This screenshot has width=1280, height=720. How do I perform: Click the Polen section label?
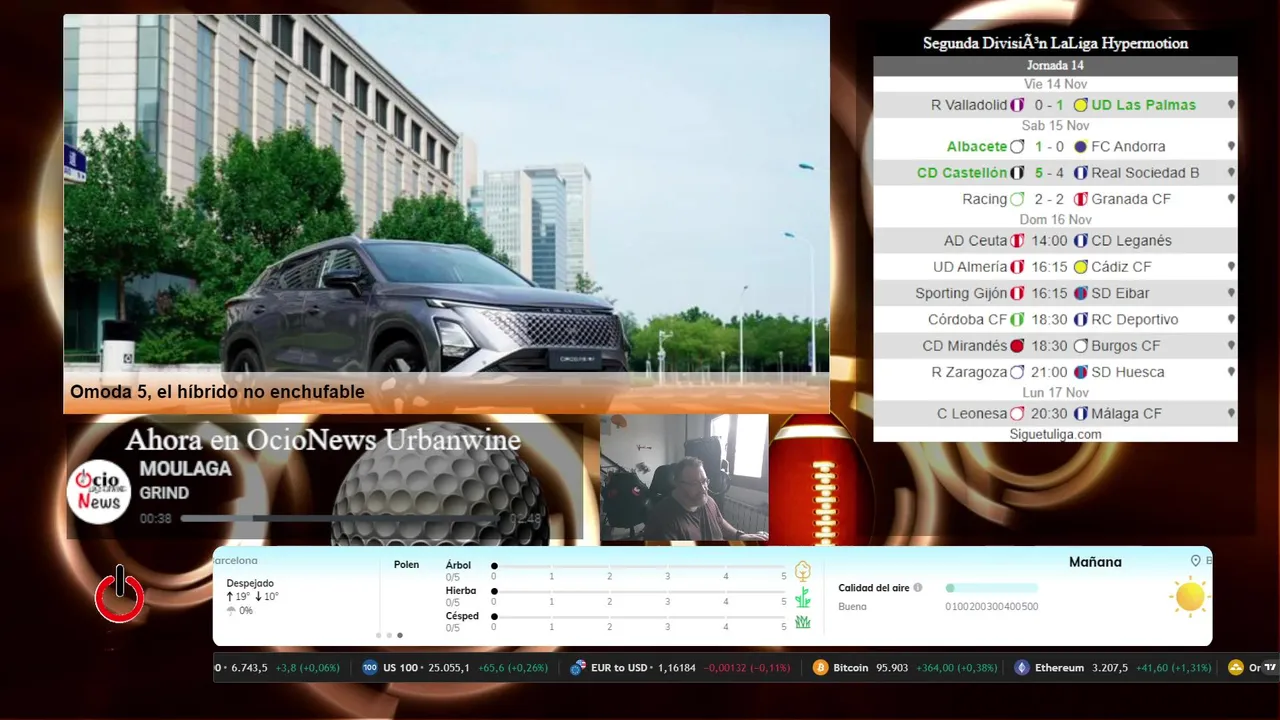(406, 564)
